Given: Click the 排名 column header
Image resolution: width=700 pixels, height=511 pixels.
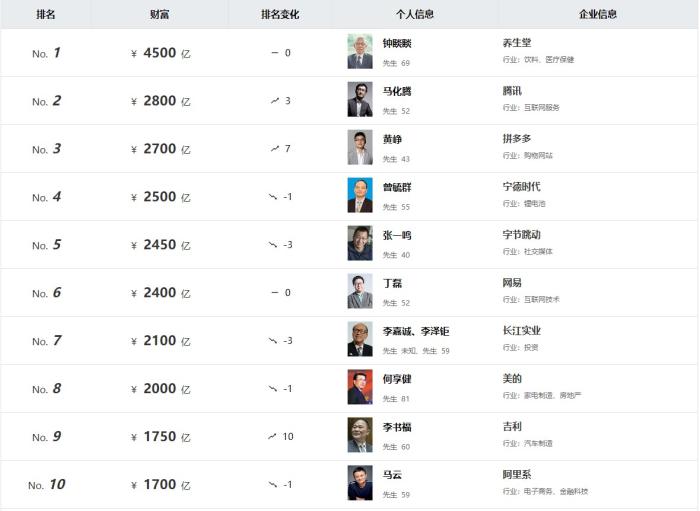Looking at the screenshot, I should coord(46,14).
